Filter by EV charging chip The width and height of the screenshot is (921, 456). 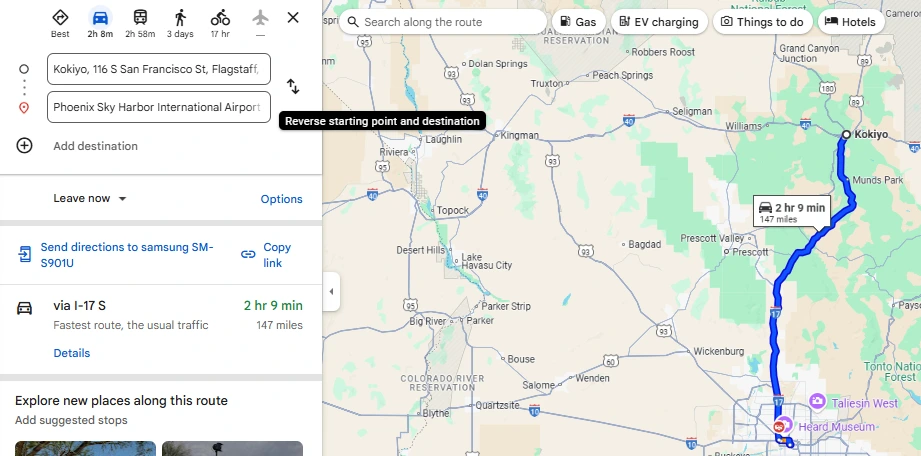coord(659,22)
